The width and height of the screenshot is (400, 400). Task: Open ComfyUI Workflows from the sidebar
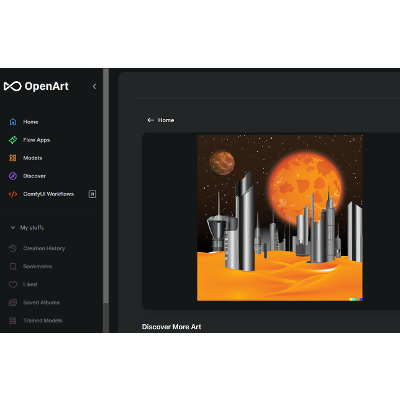[x=49, y=194]
